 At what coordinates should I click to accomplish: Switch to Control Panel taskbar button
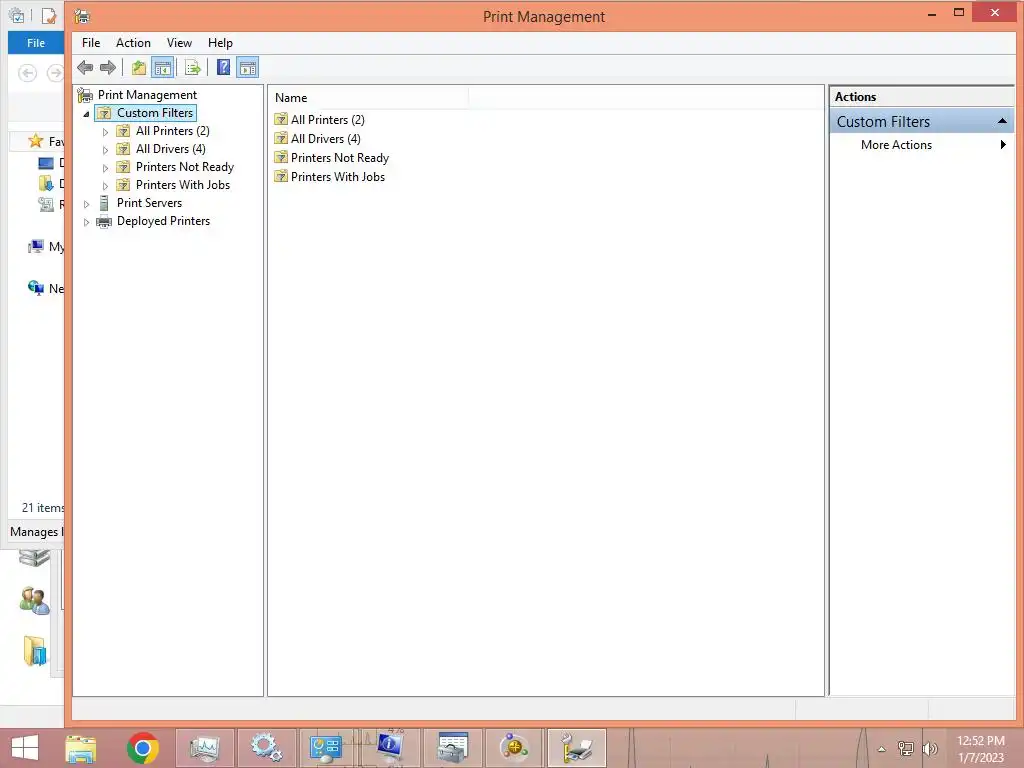[327, 748]
